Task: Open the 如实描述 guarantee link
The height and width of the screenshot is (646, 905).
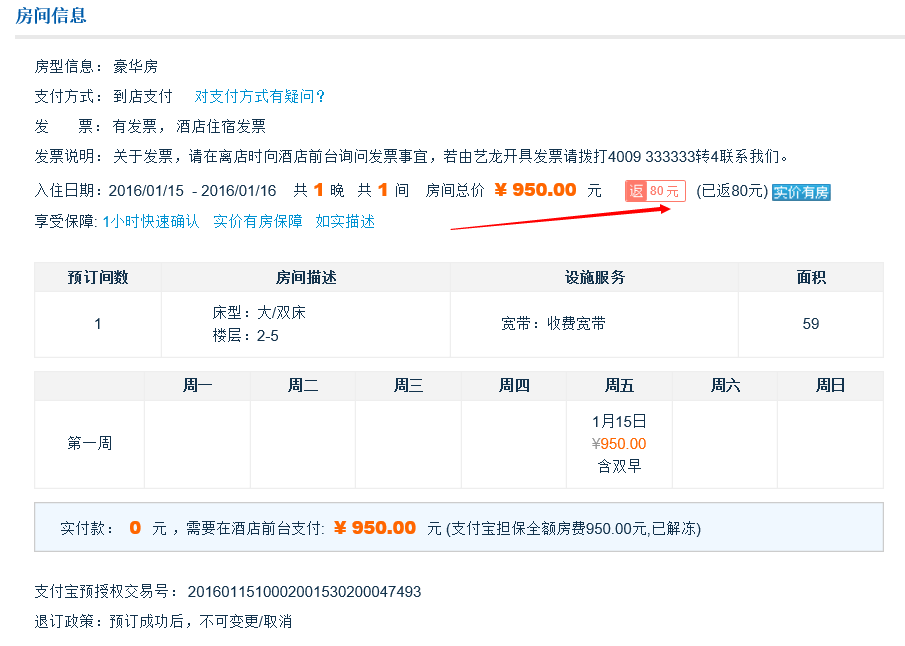Action: click(x=345, y=221)
